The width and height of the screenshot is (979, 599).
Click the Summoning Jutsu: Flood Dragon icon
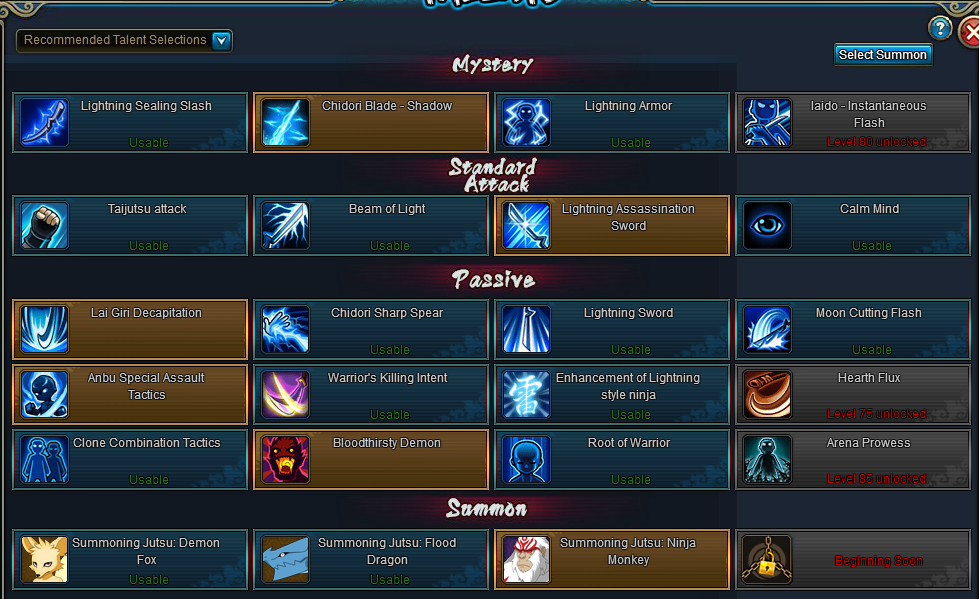pyautogui.click(x=285, y=560)
